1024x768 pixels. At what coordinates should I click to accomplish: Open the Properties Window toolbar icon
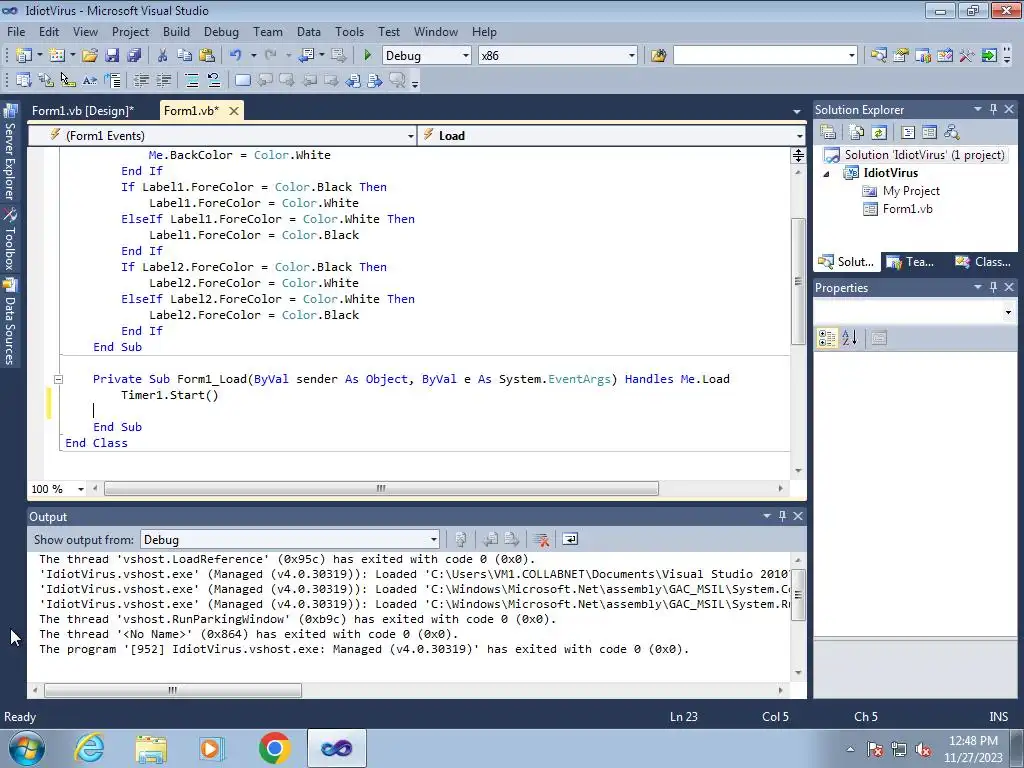pos(901,56)
